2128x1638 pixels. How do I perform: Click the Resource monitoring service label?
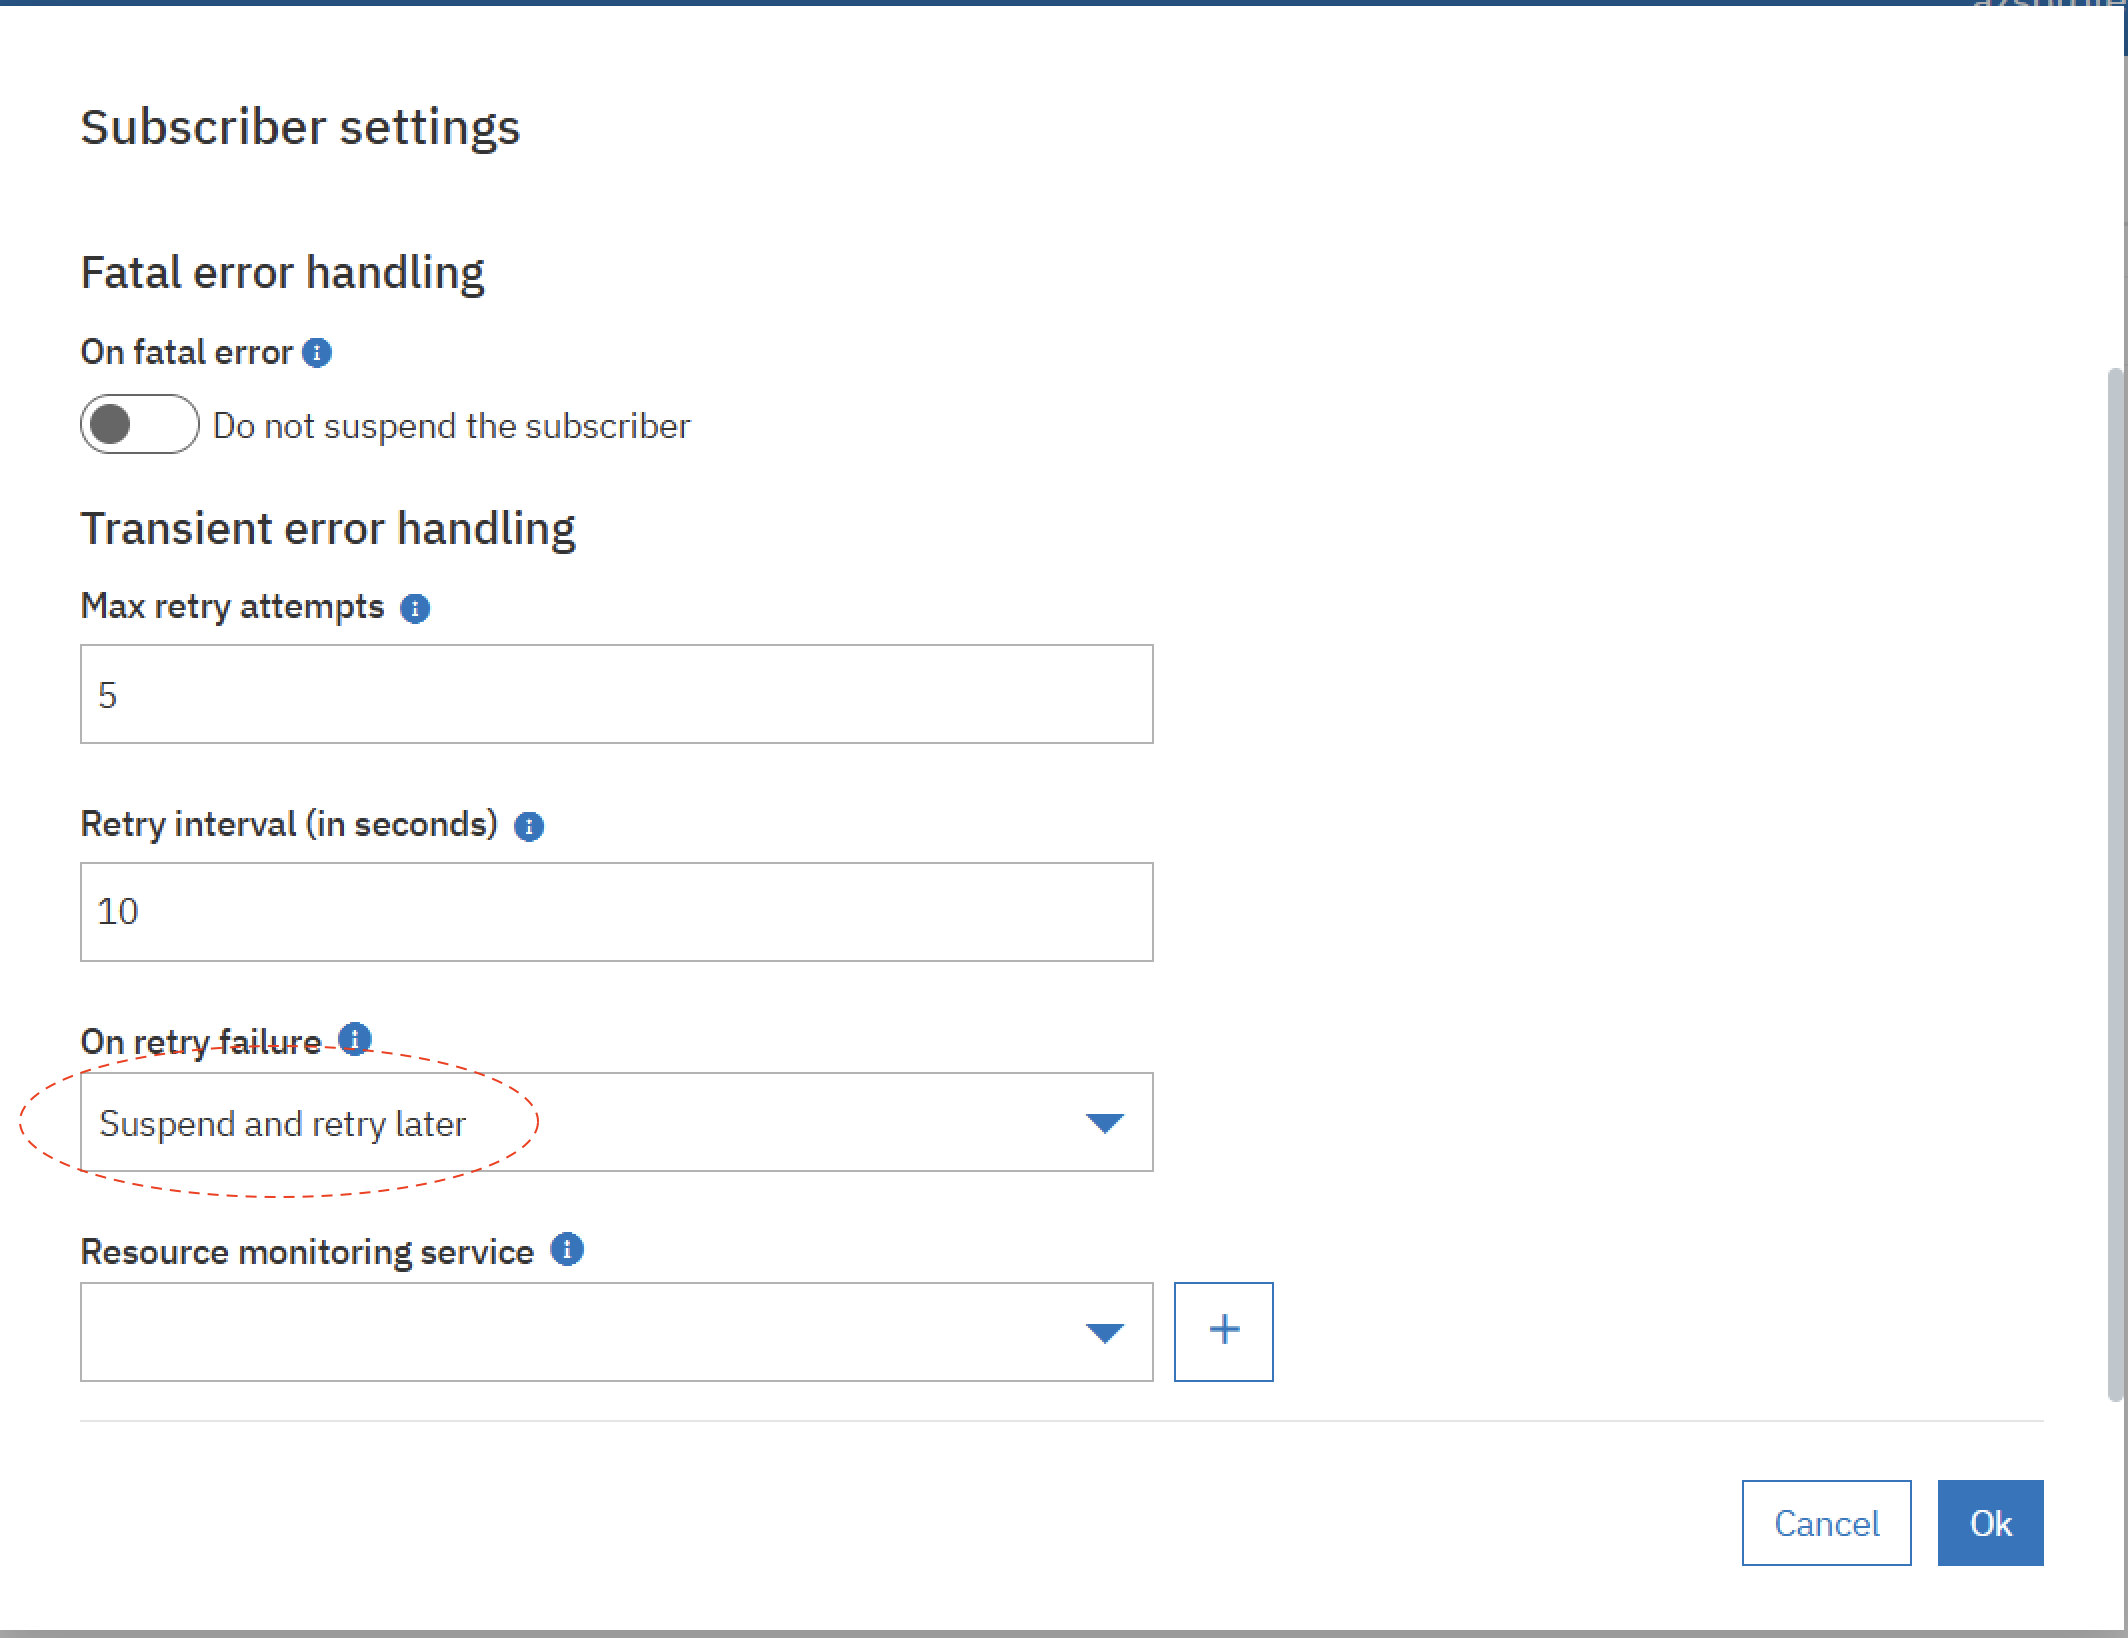coord(307,1252)
